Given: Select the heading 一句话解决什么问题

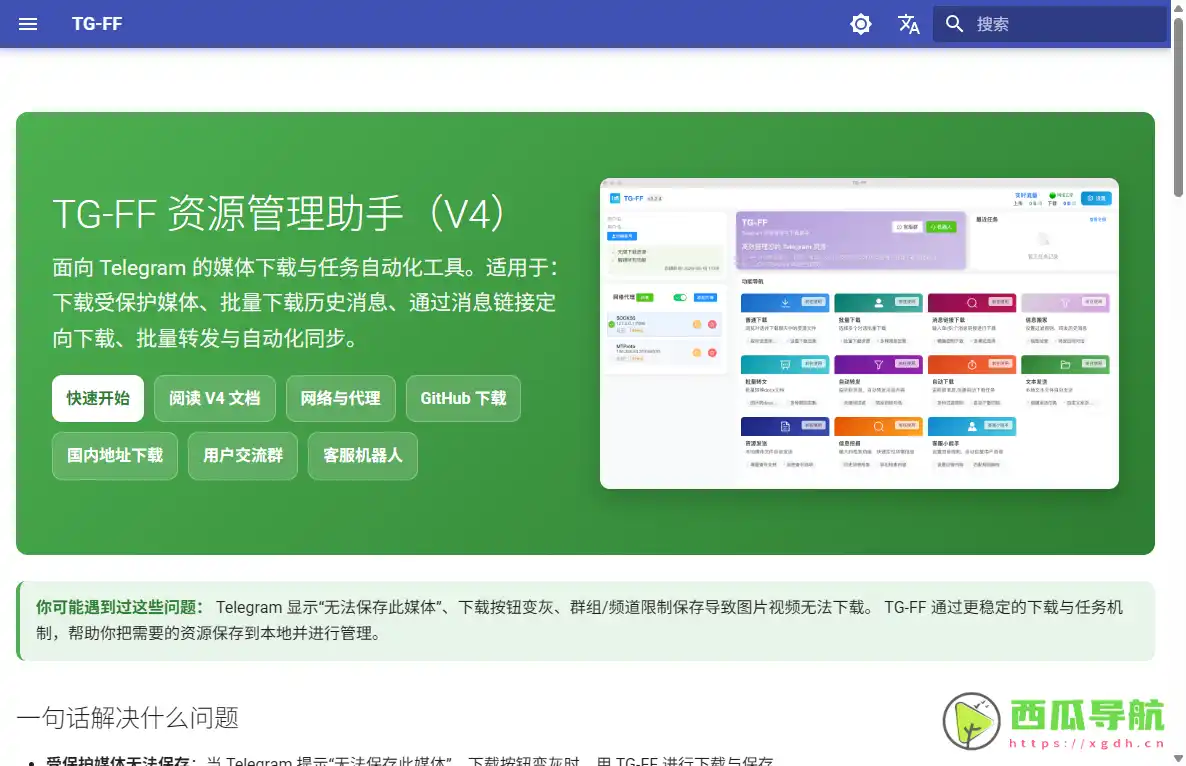Looking at the screenshot, I should (128, 717).
